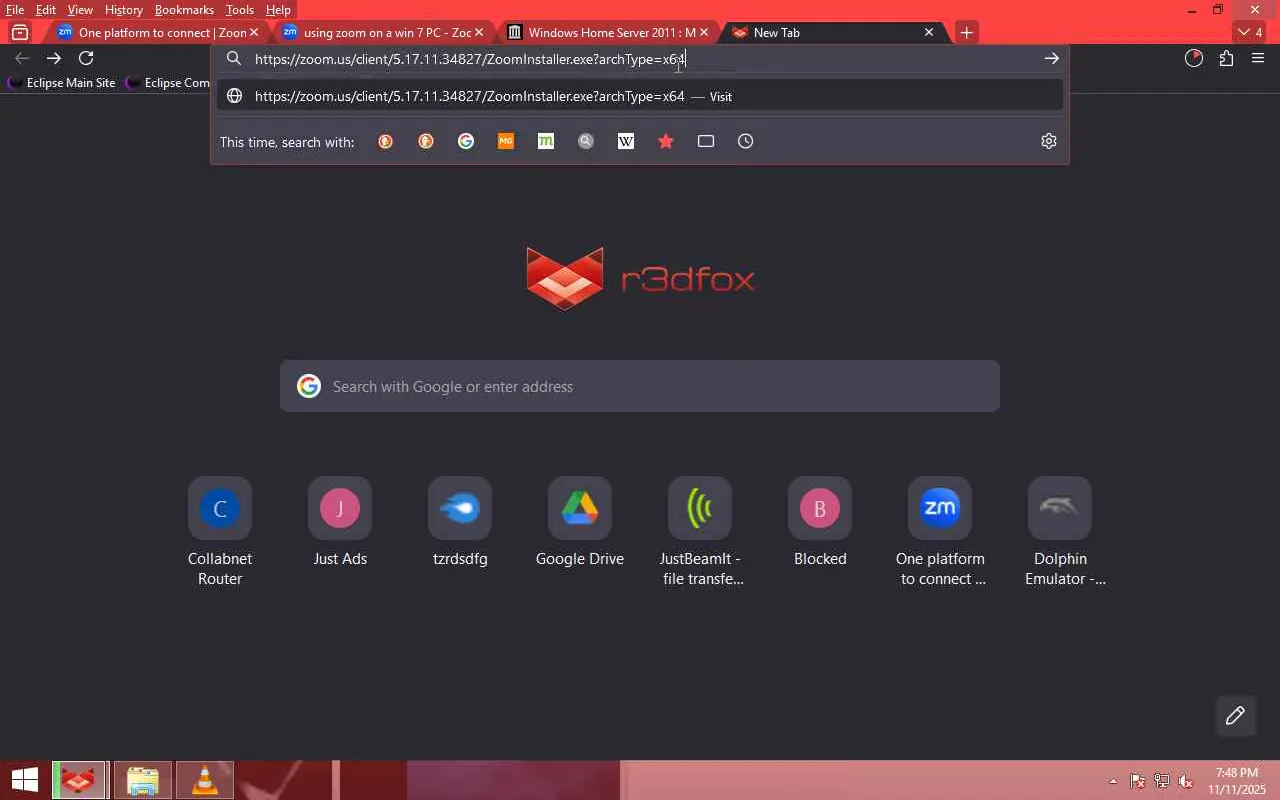Image resolution: width=1280 pixels, height=800 pixels.
Task: Open the Eclipse Main Site bookmark
Action: click(62, 83)
